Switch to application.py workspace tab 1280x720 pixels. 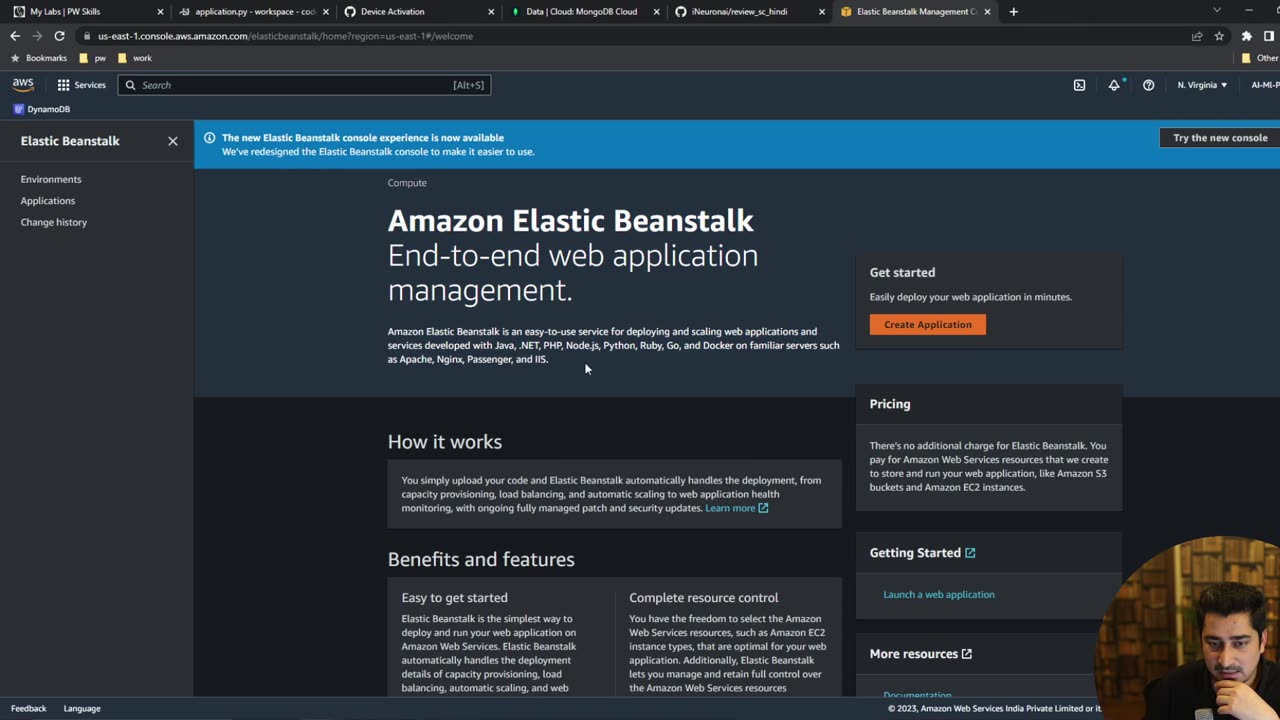point(255,12)
